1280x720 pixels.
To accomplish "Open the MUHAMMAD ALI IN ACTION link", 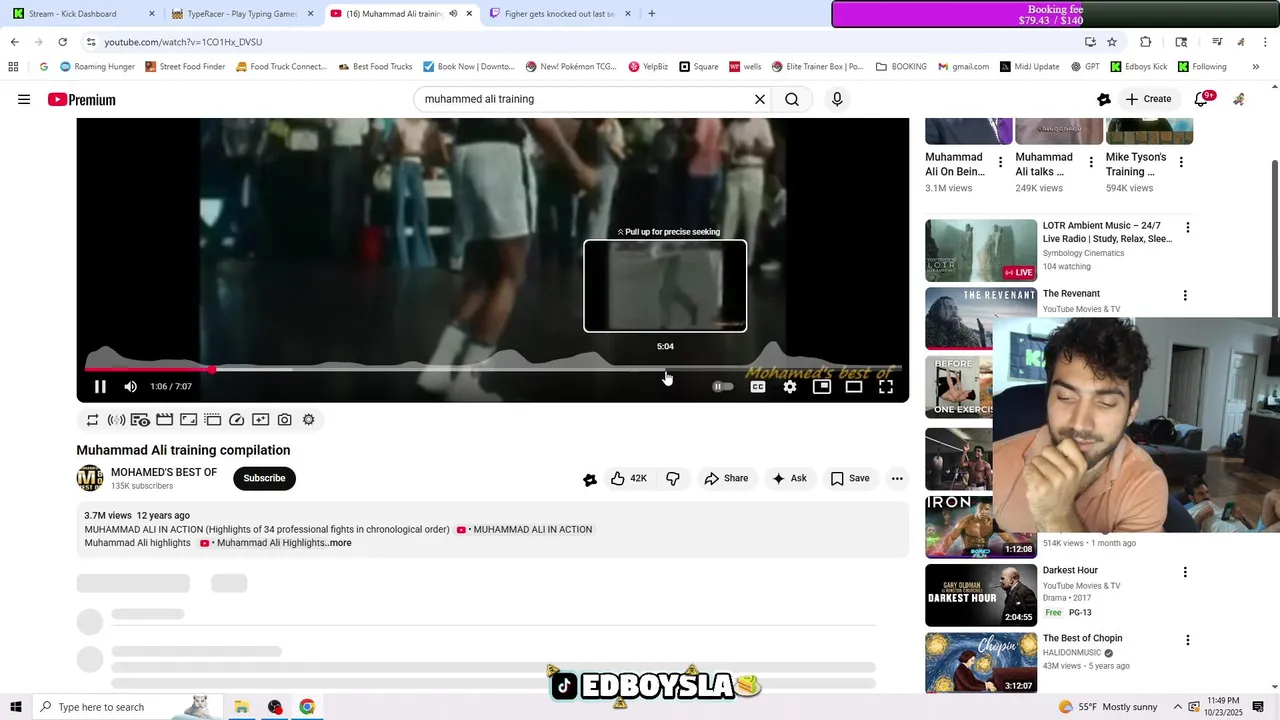I will pyautogui.click(x=524, y=530).
